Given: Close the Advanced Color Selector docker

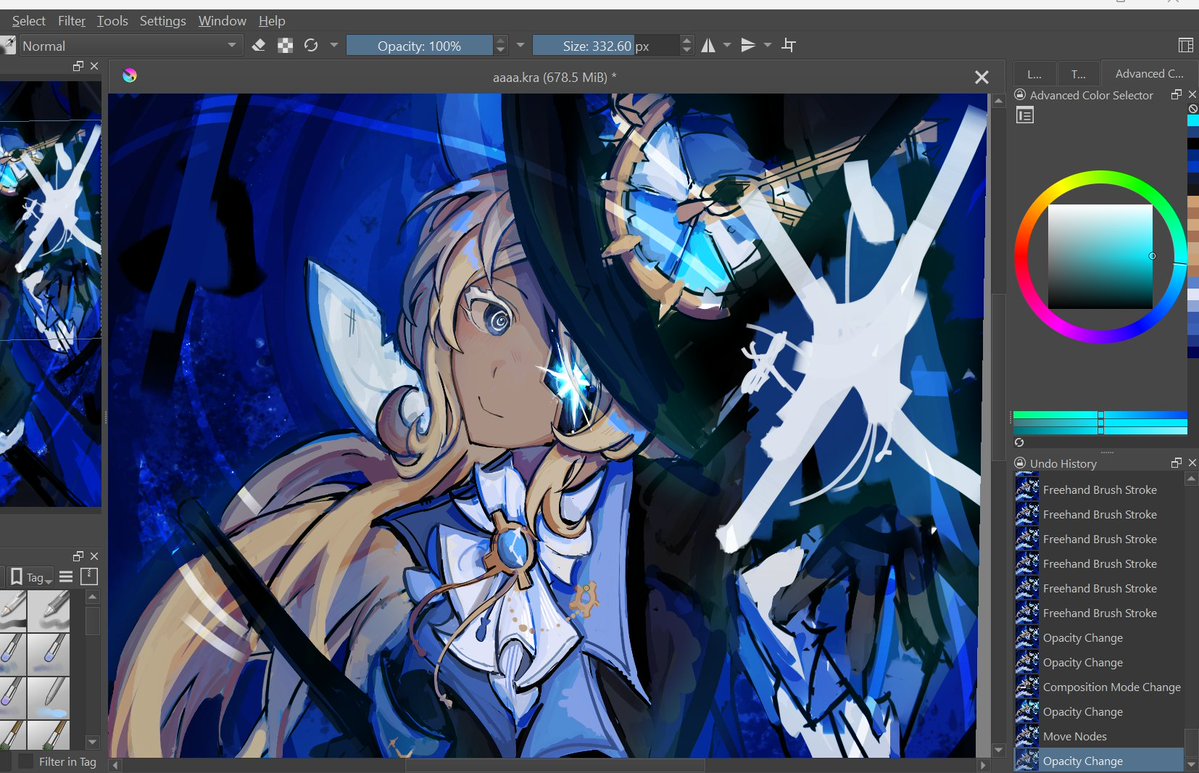Looking at the screenshot, I should [1192, 95].
